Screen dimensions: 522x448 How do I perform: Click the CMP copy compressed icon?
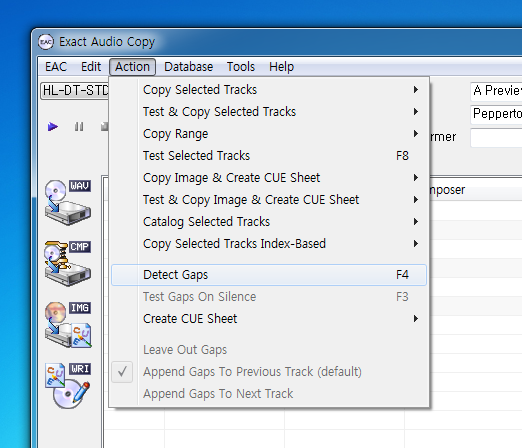tap(68, 263)
